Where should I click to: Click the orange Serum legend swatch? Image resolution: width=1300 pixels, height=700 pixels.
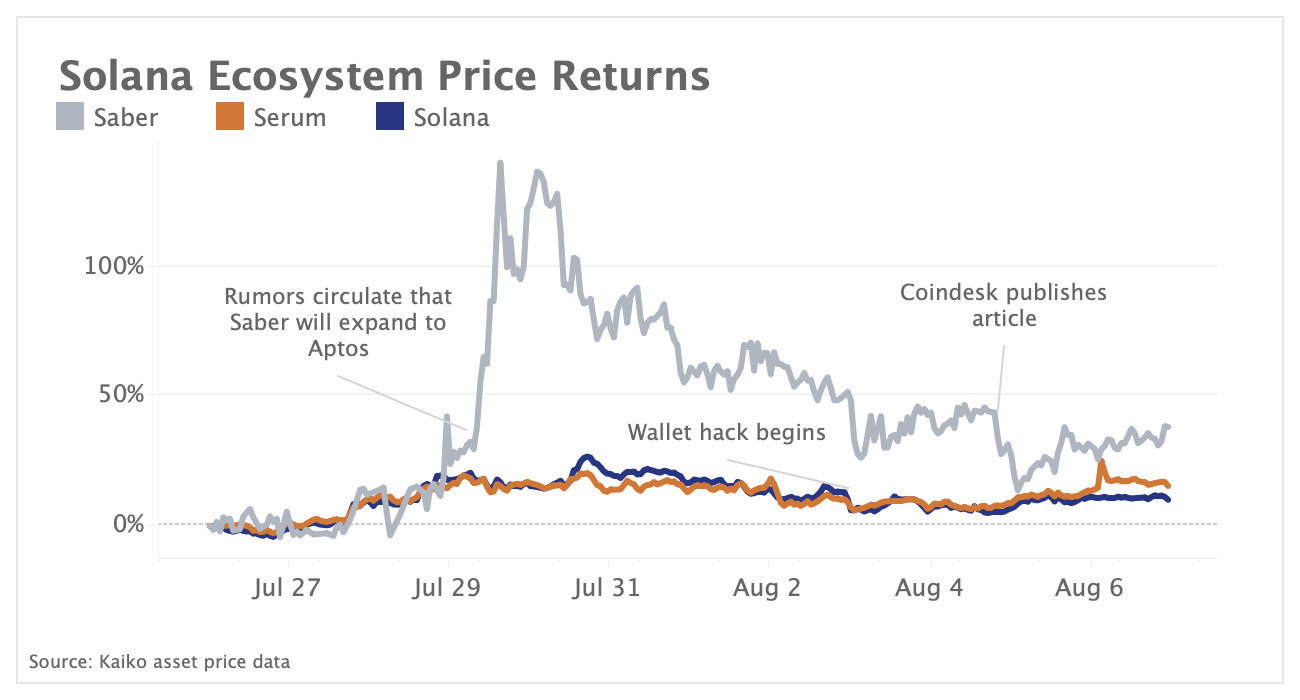(x=230, y=118)
